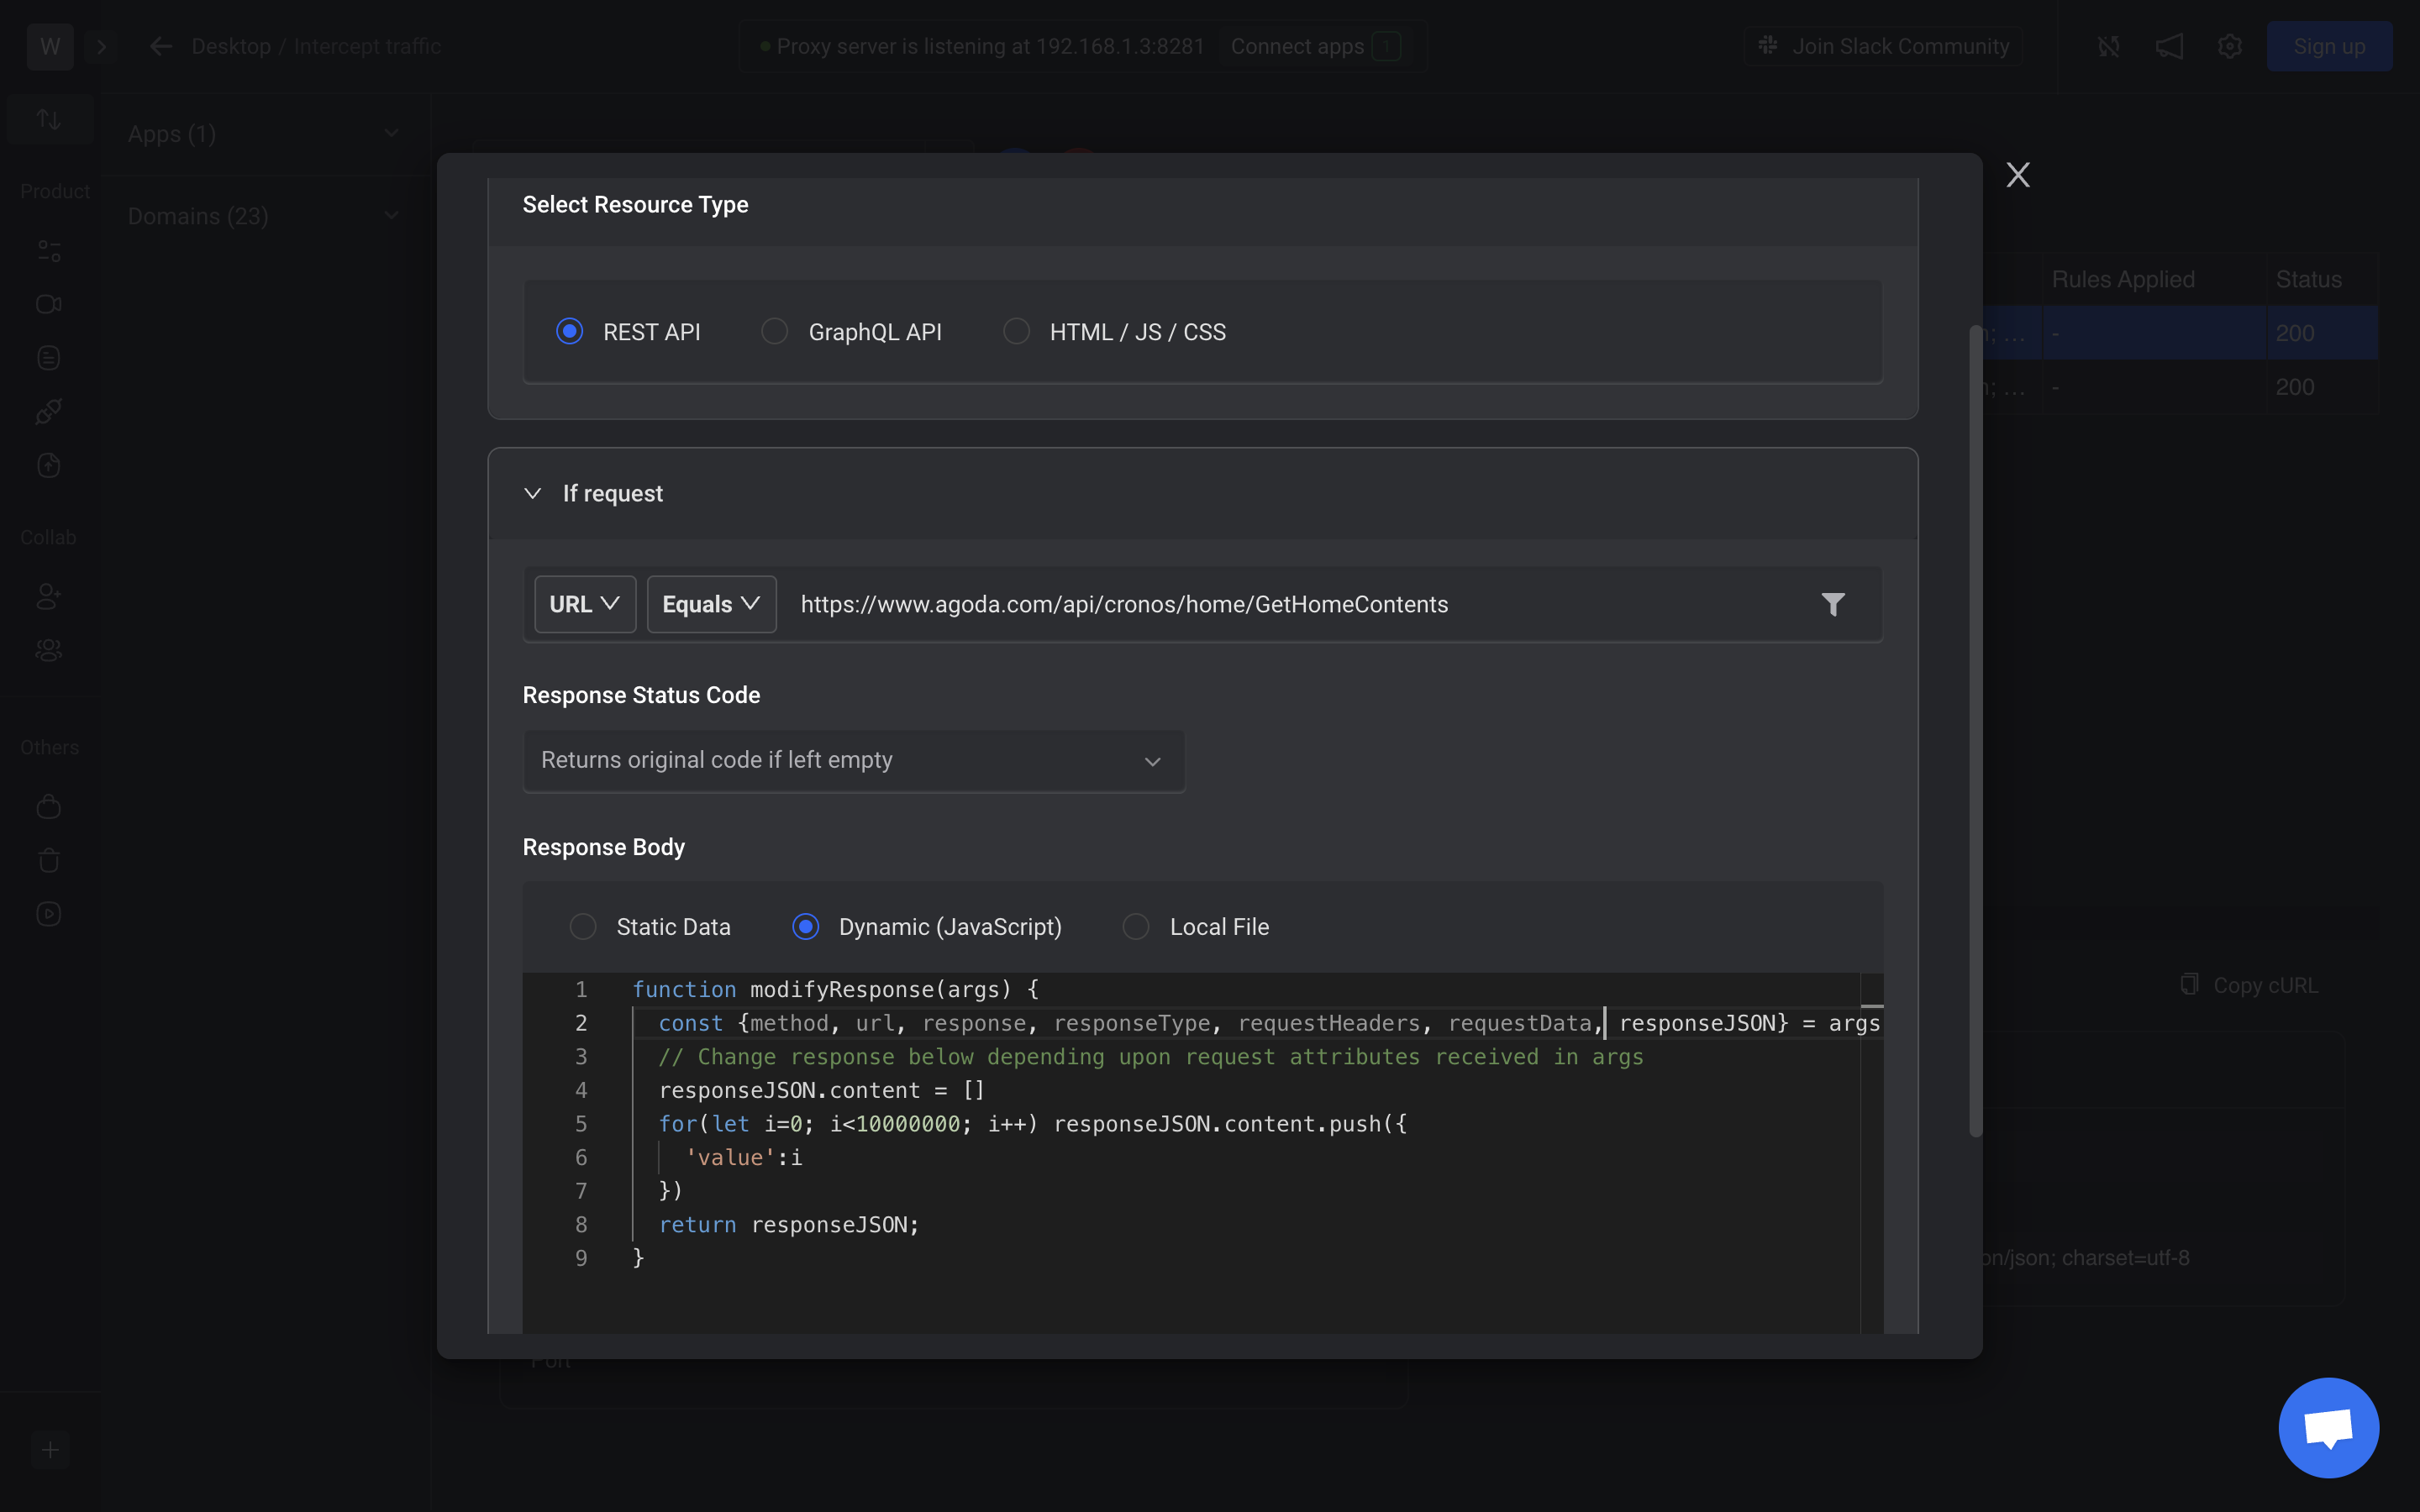
Task: Open the file upload sidebar icon
Action: coord(49,465)
